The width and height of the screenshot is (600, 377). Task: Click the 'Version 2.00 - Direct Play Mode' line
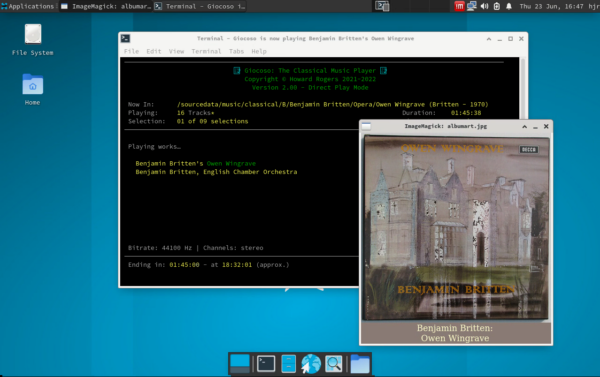point(310,88)
